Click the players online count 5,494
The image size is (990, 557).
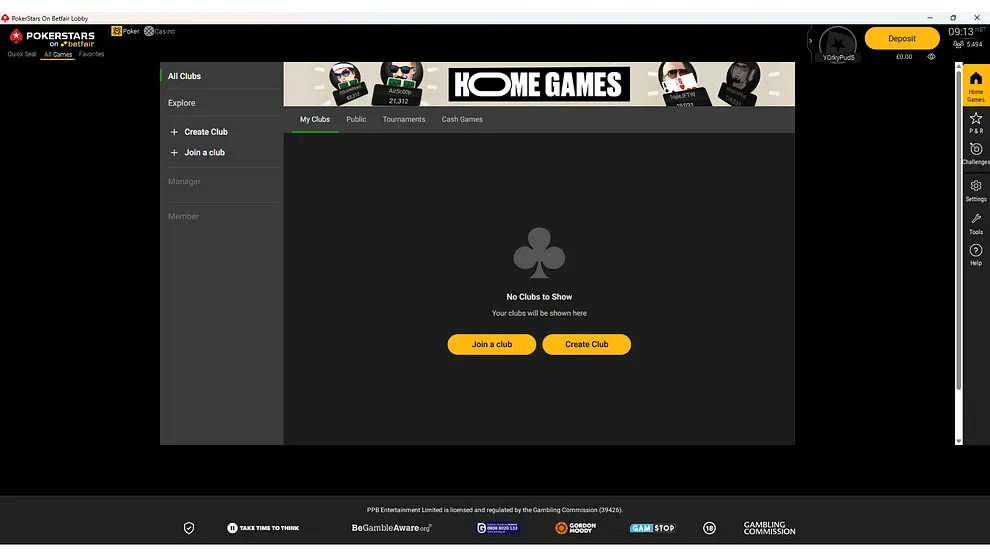(x=968, y=44)
